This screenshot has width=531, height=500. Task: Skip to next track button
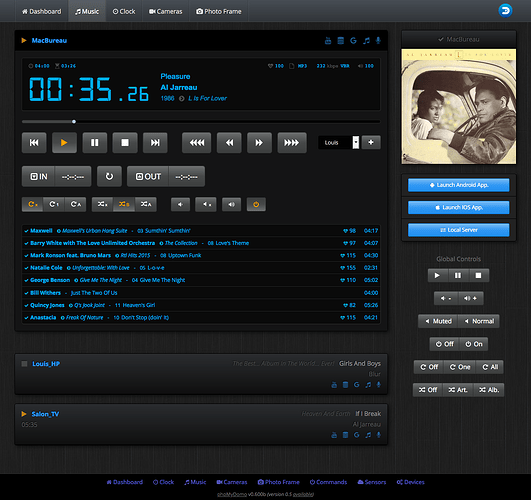155,143
